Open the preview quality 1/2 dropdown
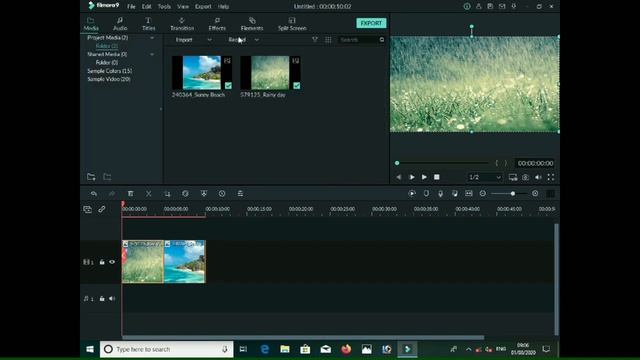 (x=485, y=177)
